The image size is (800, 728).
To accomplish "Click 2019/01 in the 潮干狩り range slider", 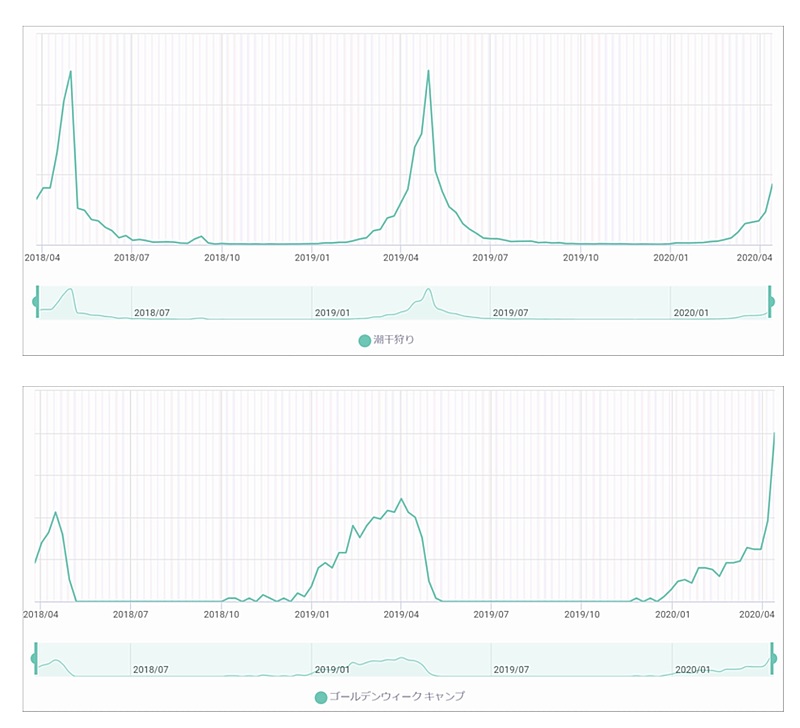I will tap(332, 313).
